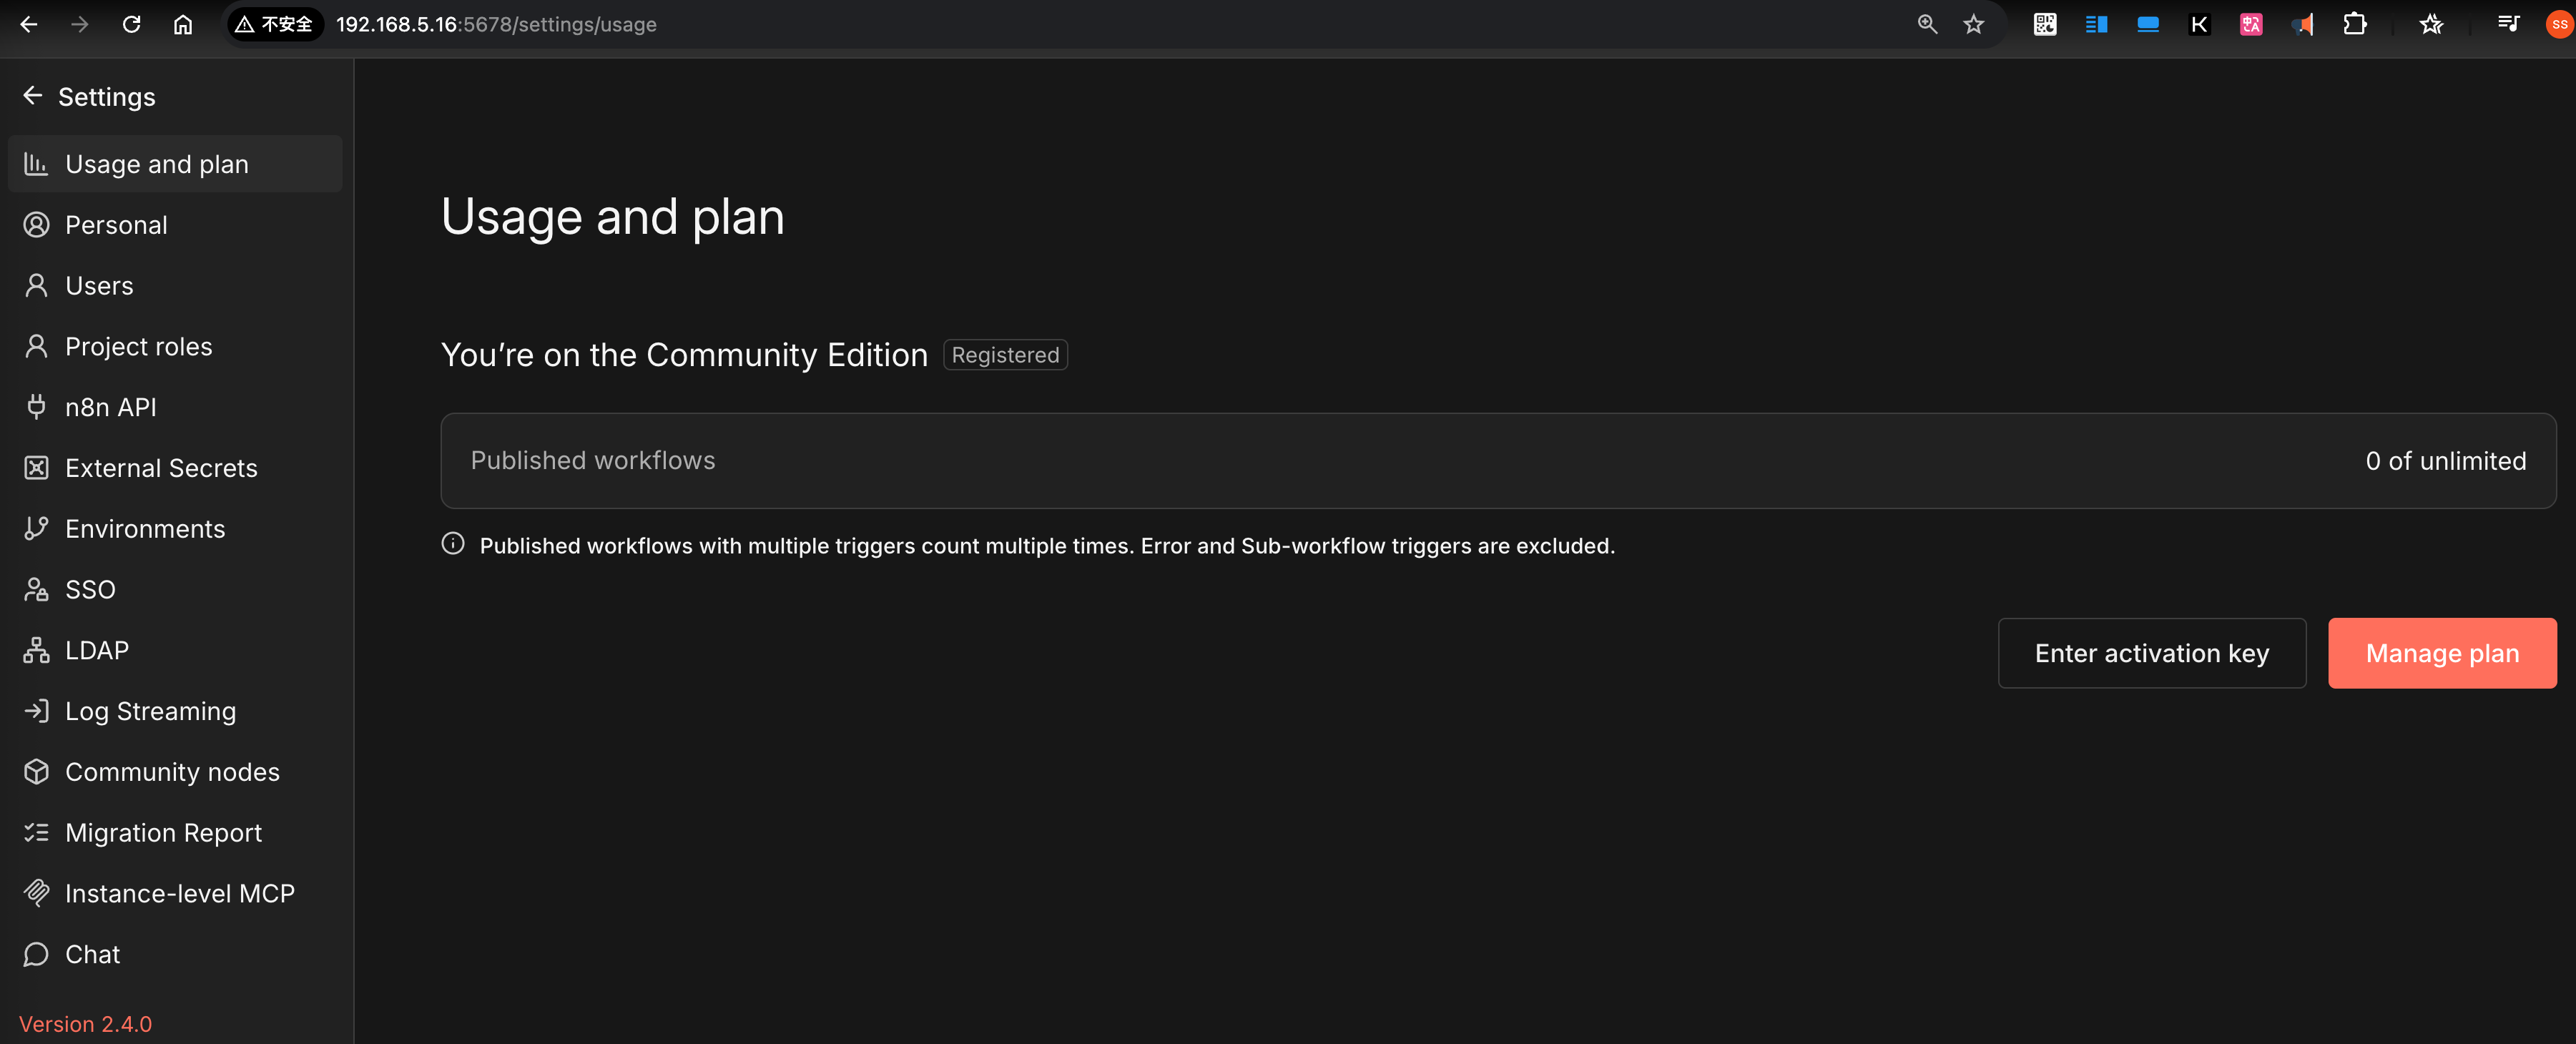This screenshot has height=1044, width=2576.
Task: Click the External Secrets vault icon
Action: tap(36, 468)
